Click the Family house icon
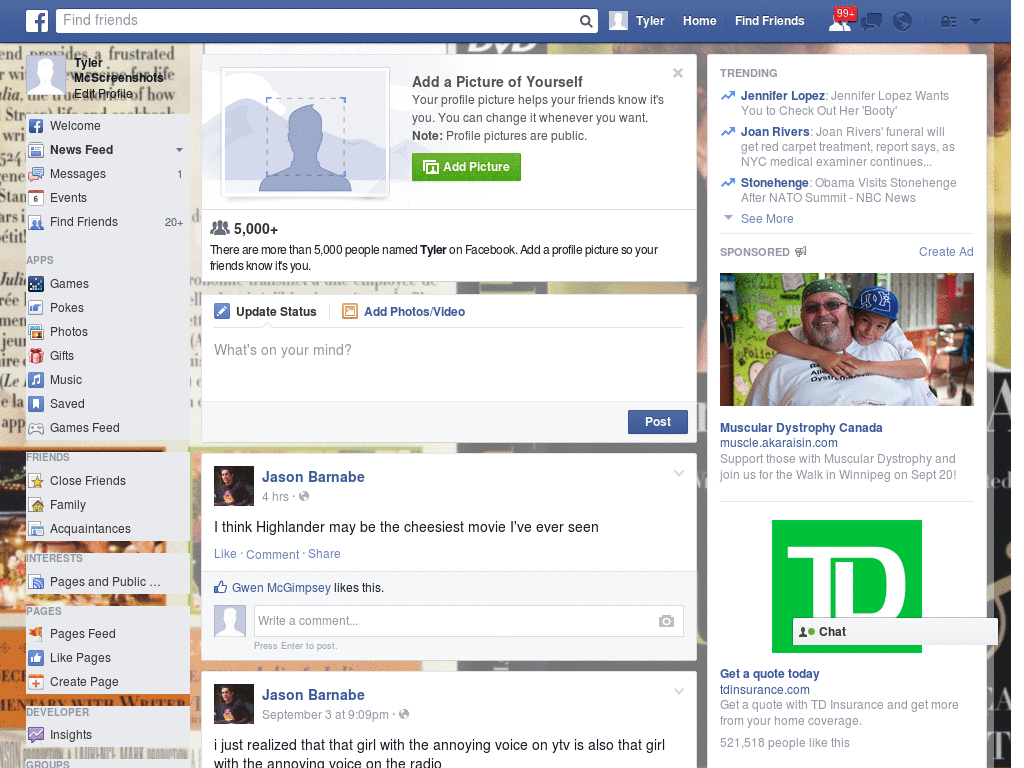The image size is (1024, 768). 37,505
